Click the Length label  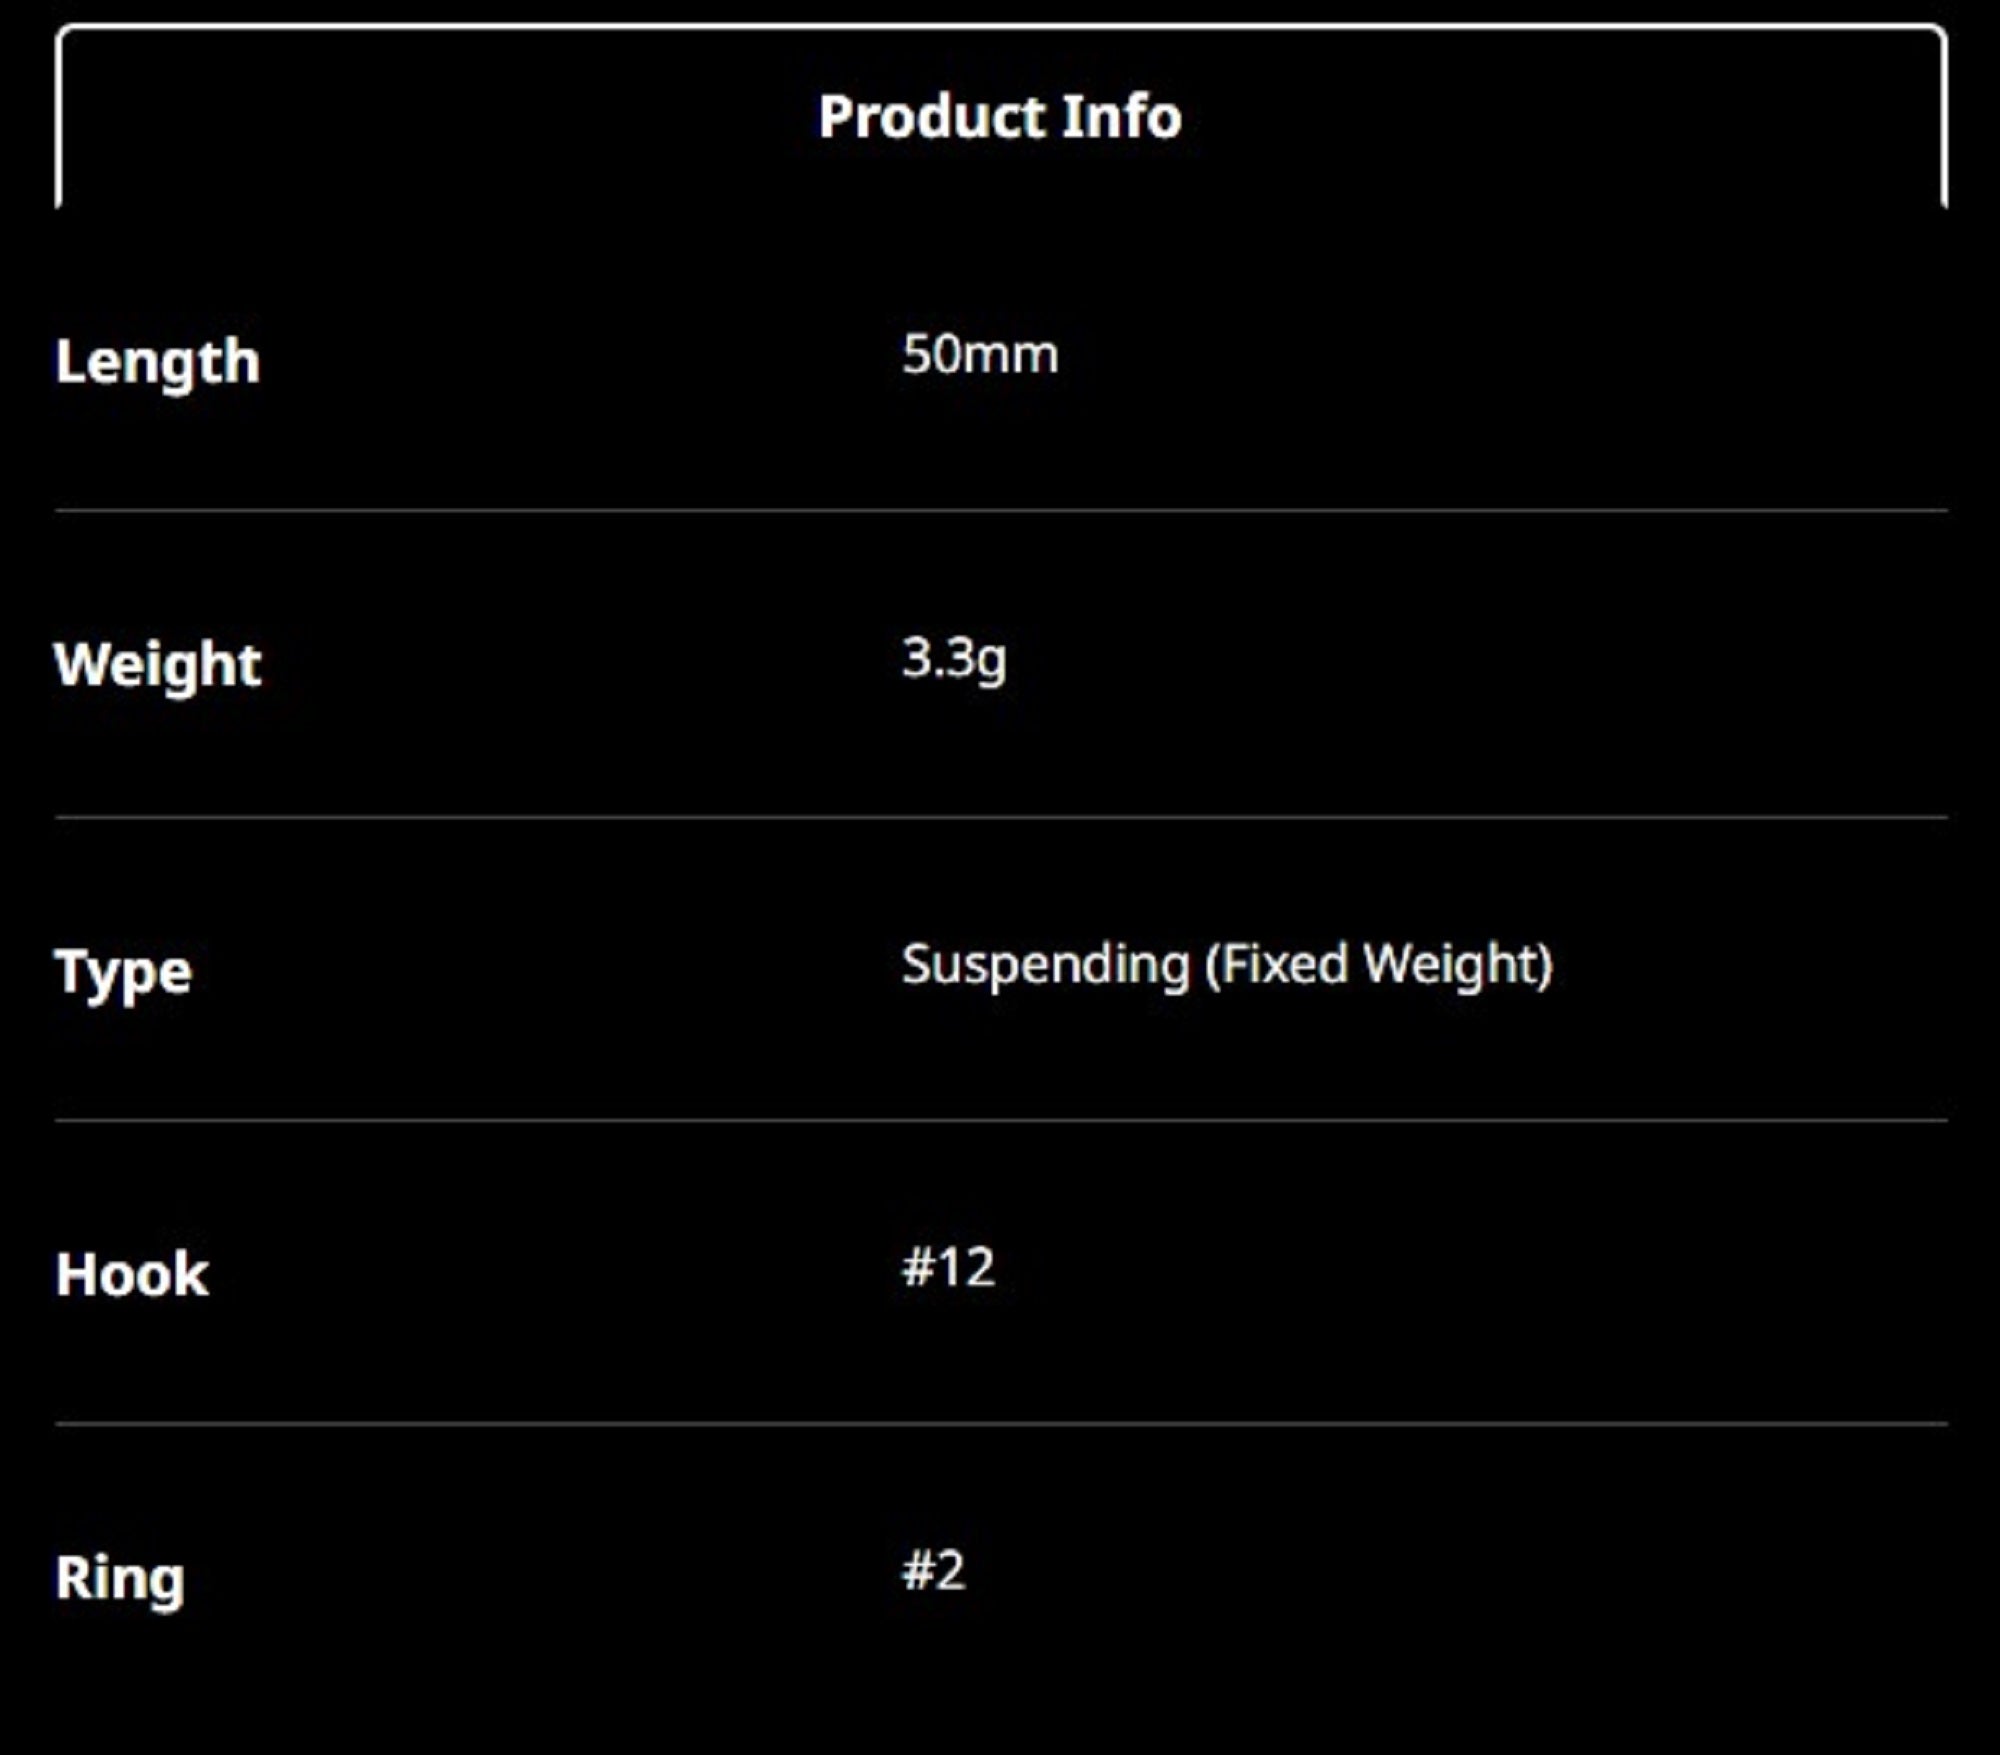pyautogui.click(x=158, y=362)
